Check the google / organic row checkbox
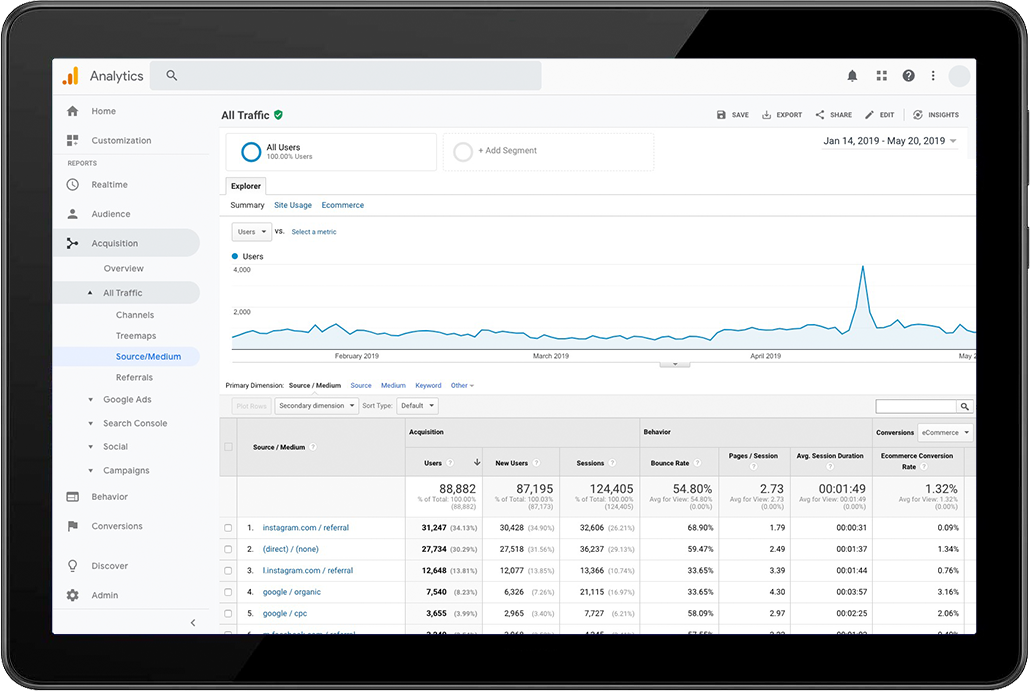This screenshot has height=691, width=1030. (228, 592)
